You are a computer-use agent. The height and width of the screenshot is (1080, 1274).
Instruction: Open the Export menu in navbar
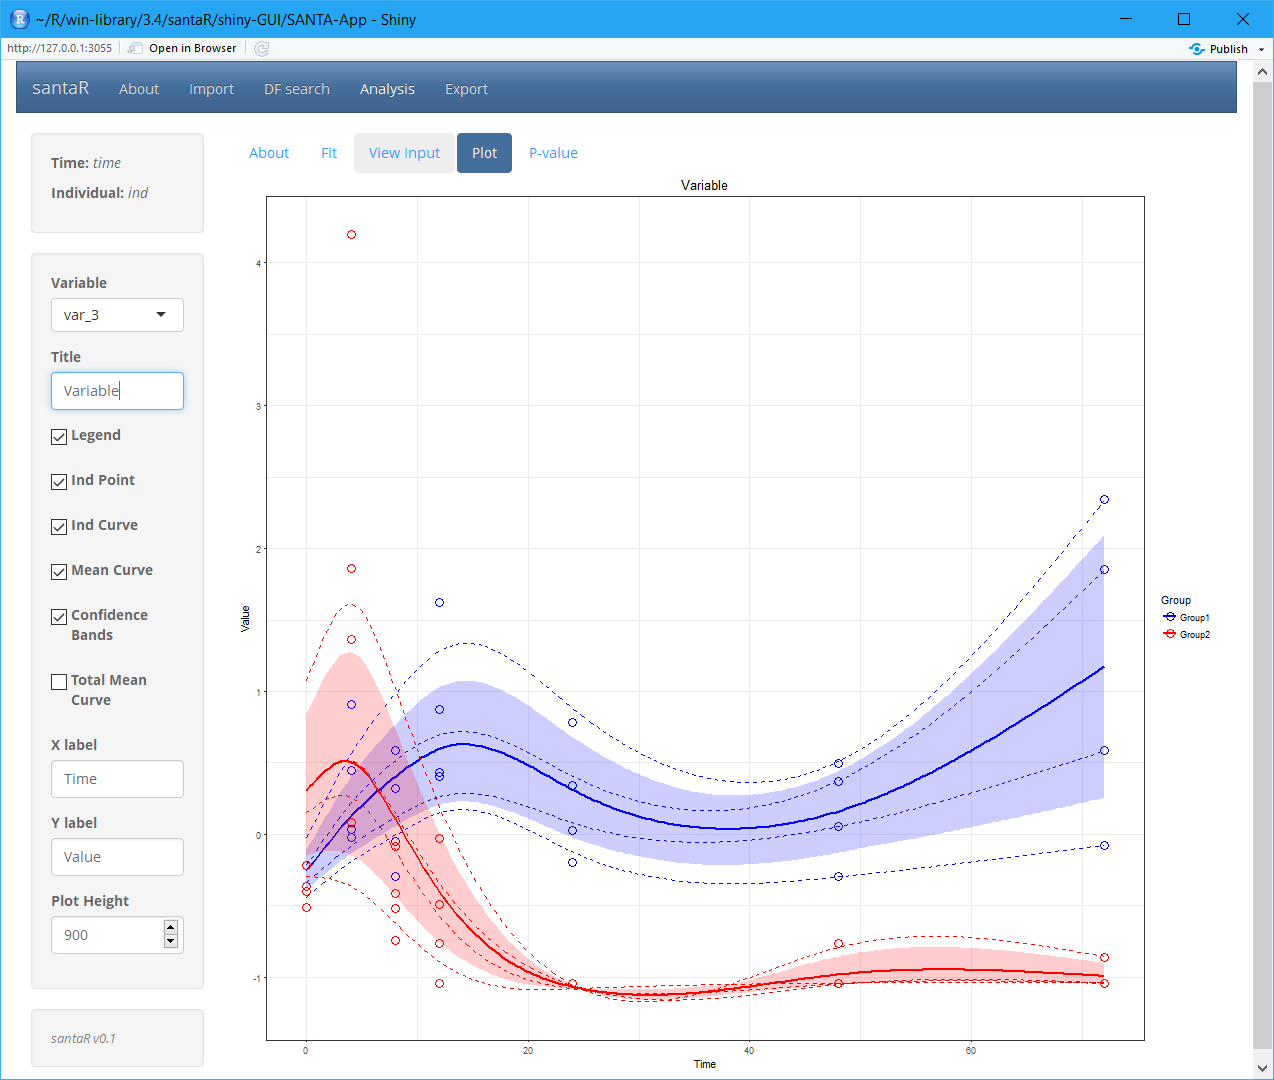(x=466, y=89)
